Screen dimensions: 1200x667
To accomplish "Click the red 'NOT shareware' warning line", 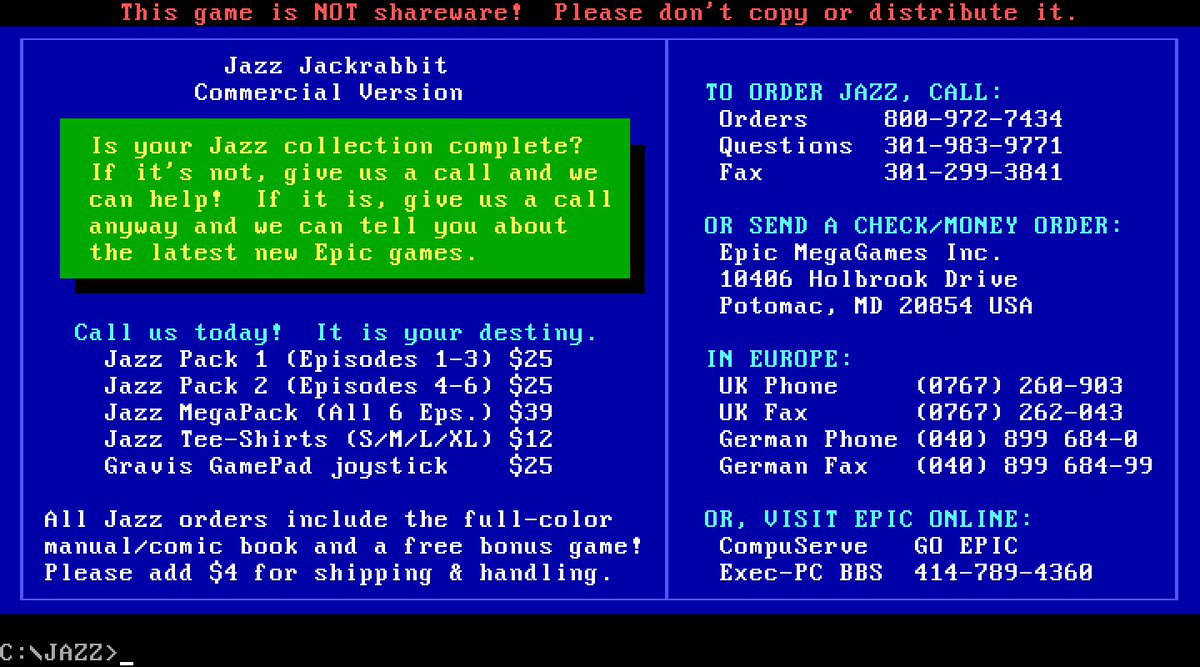I will [x=599, y=13].
